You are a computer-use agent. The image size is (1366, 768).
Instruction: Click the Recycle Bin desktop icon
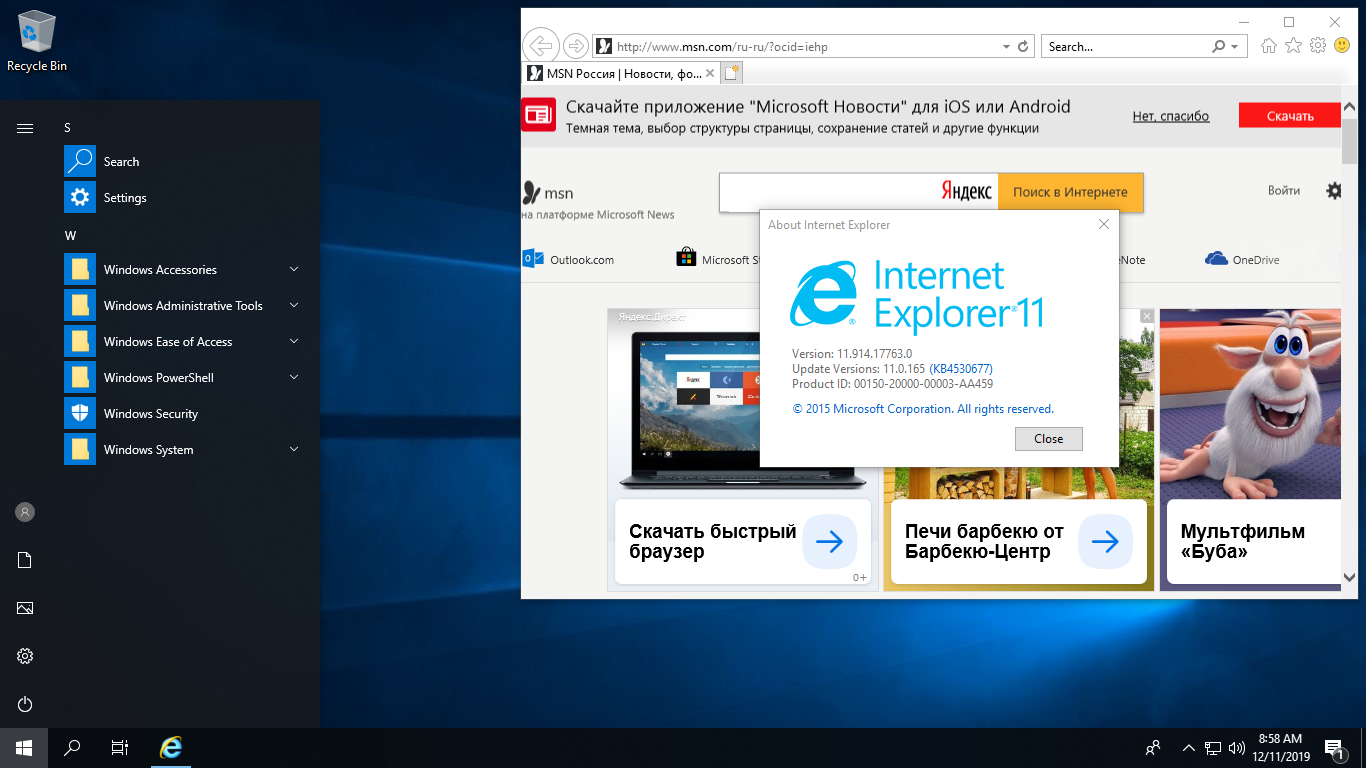point(37,41)
